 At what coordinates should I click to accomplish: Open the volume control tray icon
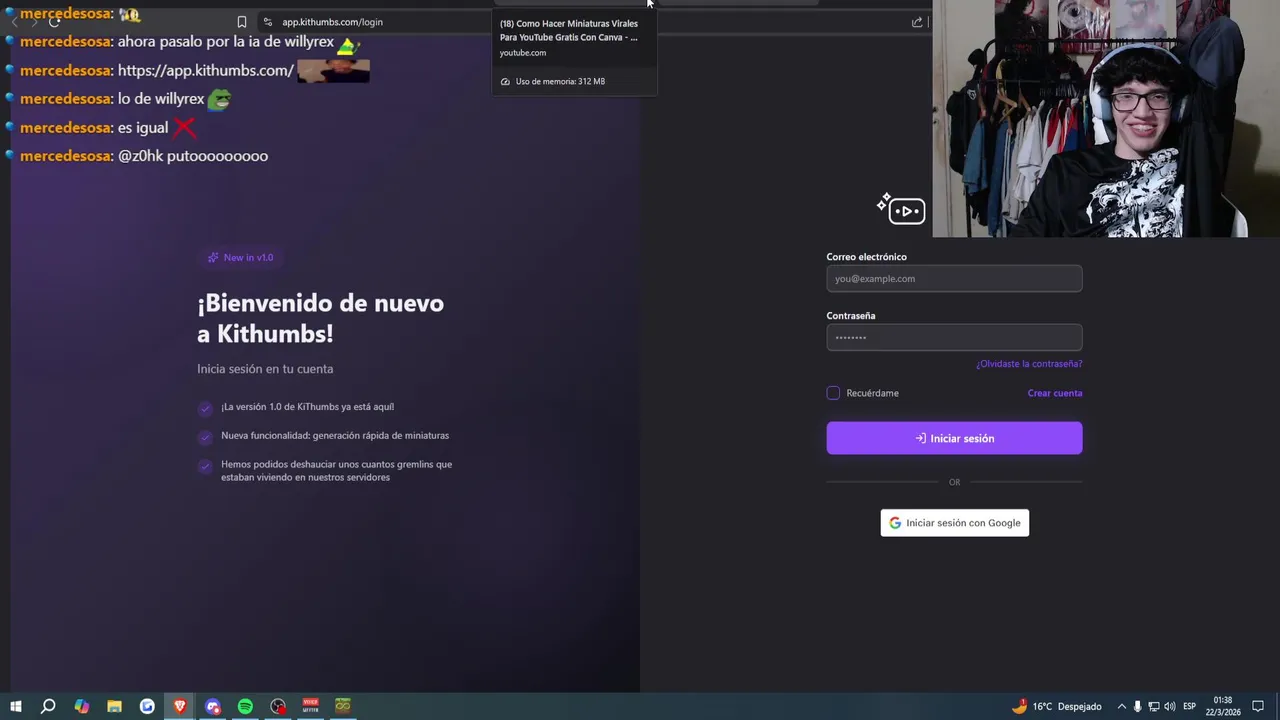click(1169, 706)
